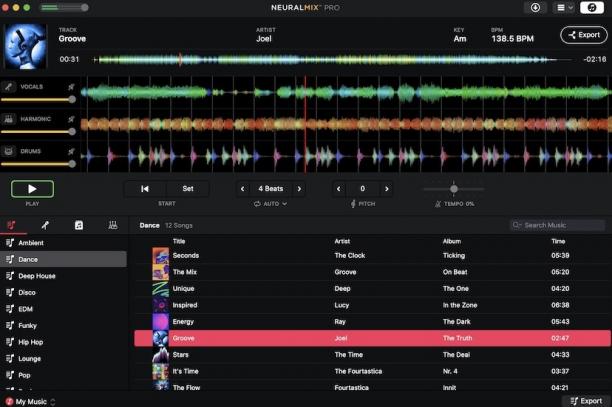Select the Ambient playlist

click(63, 243)
